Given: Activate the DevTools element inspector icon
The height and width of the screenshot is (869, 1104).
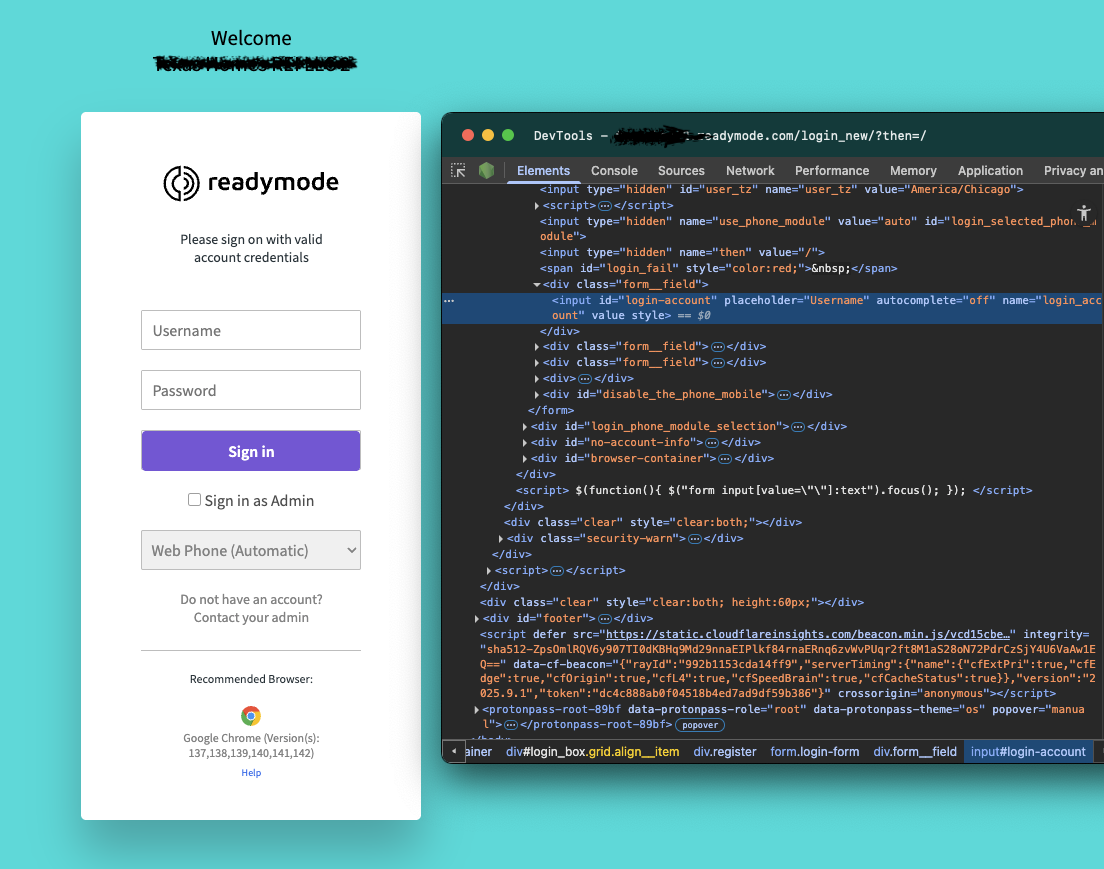Looking at the screenshot, I should click(x=458, y=171).
